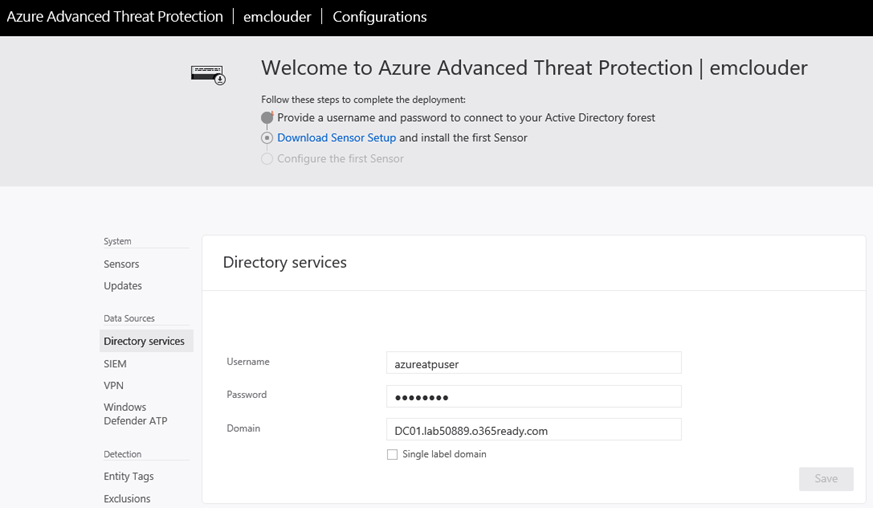Open the VPN configuration page
Viewport: 873px width, 508px height.
[114, 385]
